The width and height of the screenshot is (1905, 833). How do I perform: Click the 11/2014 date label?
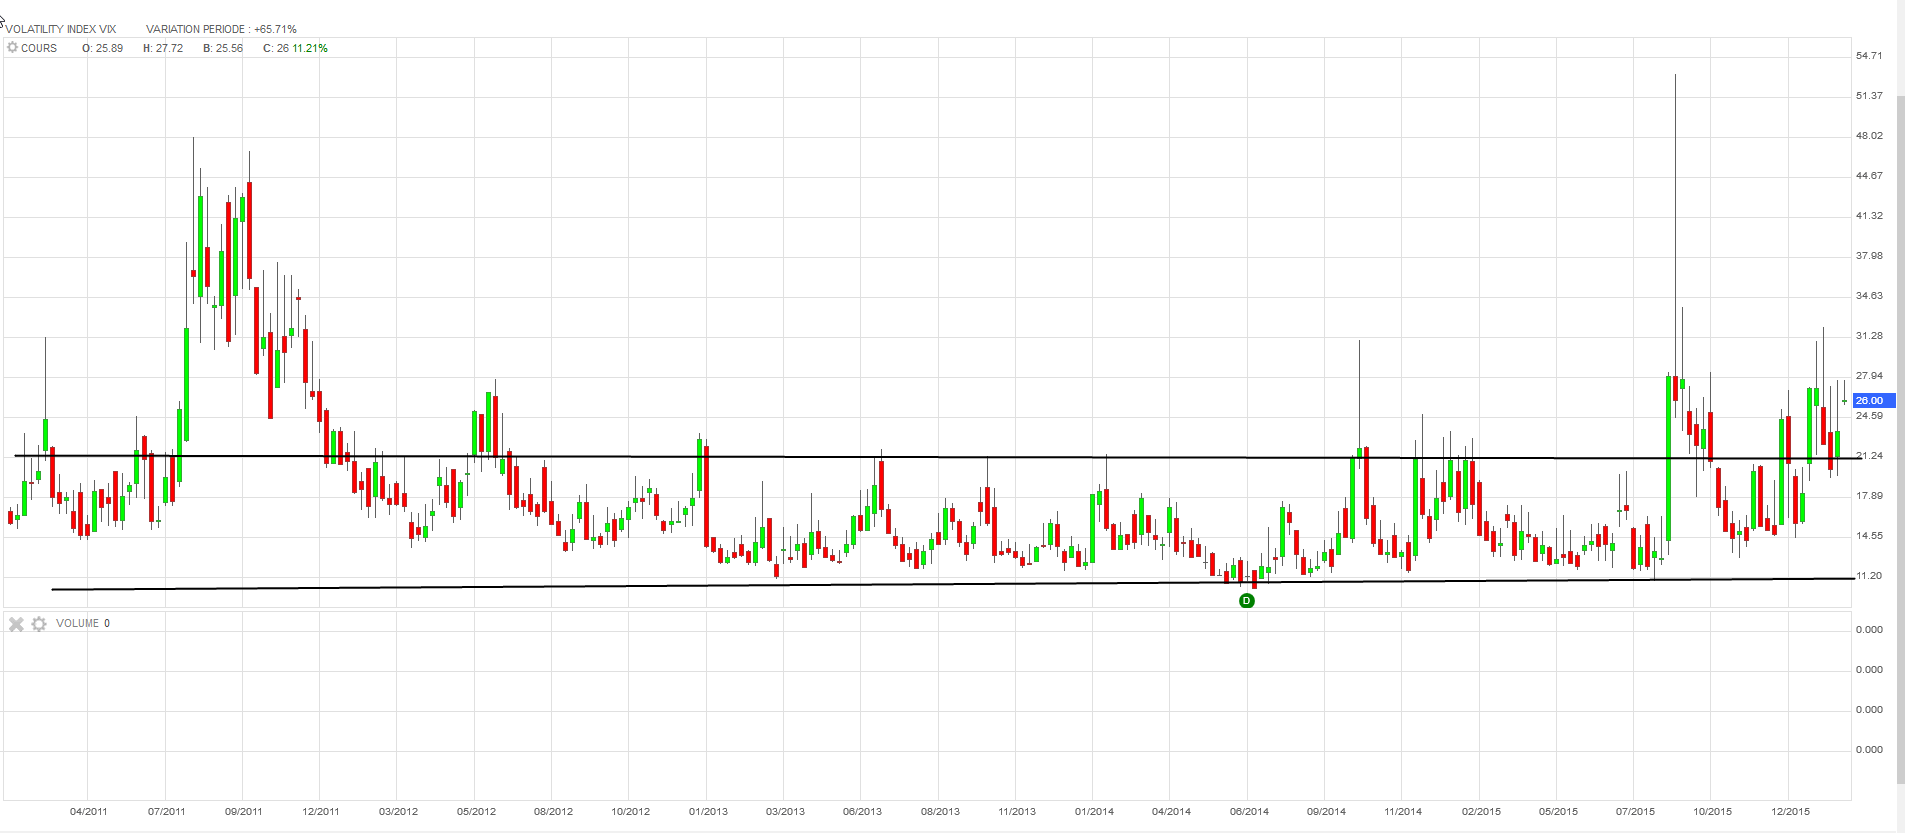(x=1403, y=811)
